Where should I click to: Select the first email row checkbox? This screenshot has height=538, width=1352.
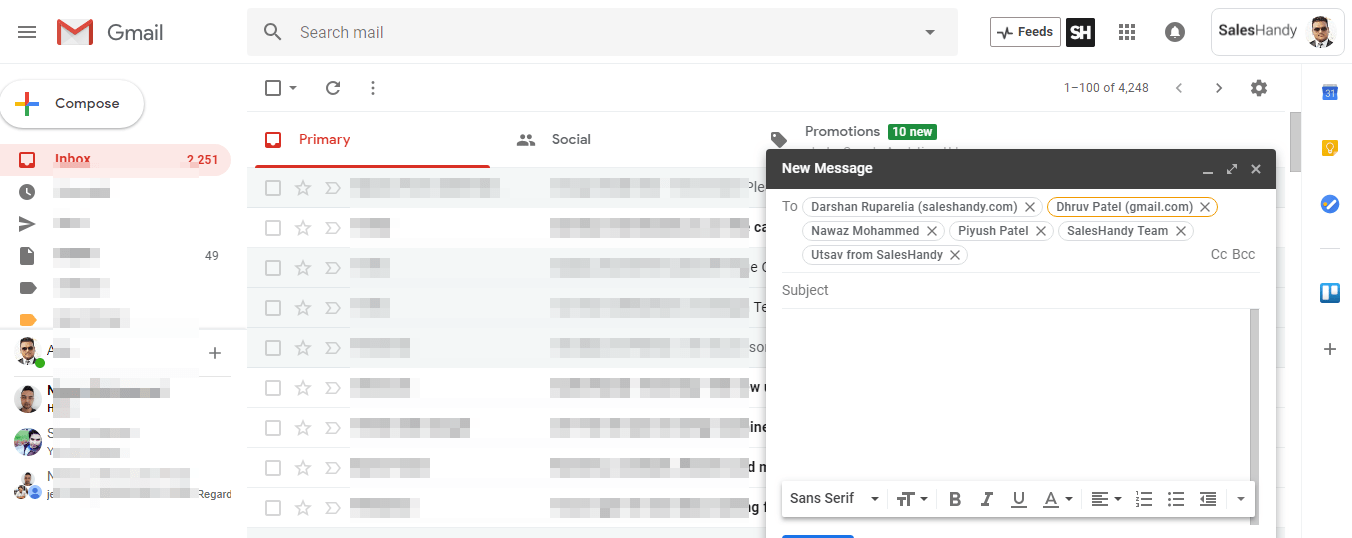click(273, 188)
